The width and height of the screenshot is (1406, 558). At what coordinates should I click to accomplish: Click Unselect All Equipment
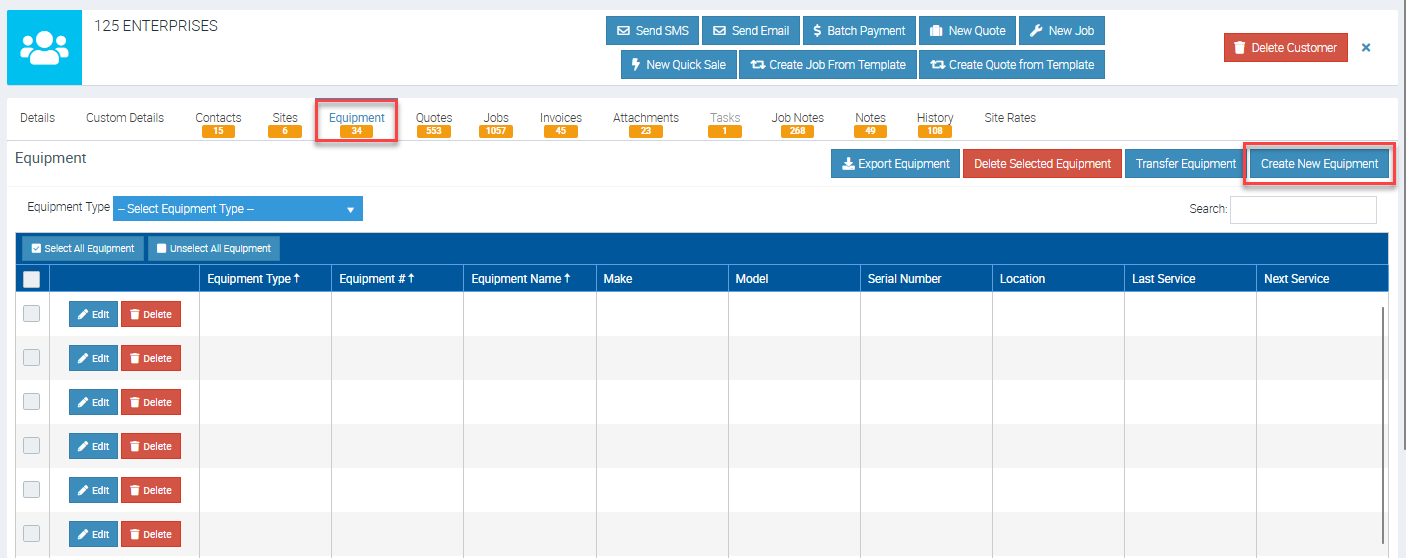[x=213, y=248]
